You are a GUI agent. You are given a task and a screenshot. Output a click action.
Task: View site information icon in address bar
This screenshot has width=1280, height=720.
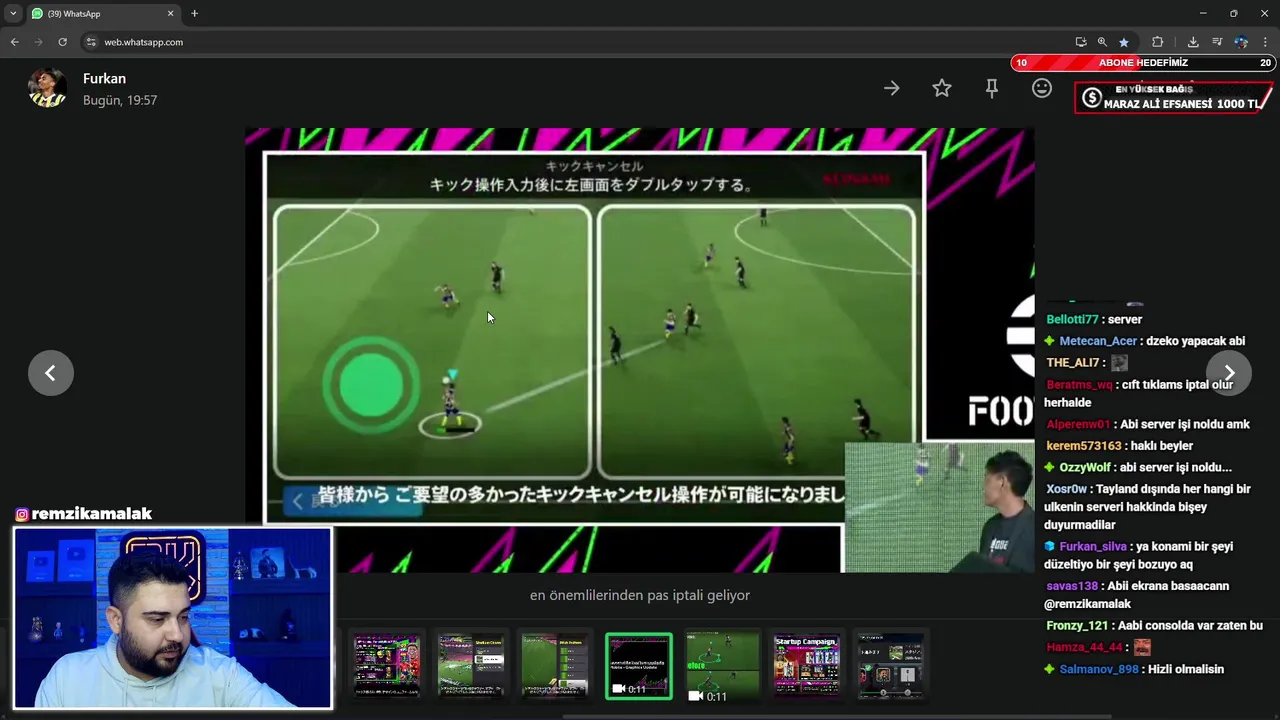click(x=91, y=42)
